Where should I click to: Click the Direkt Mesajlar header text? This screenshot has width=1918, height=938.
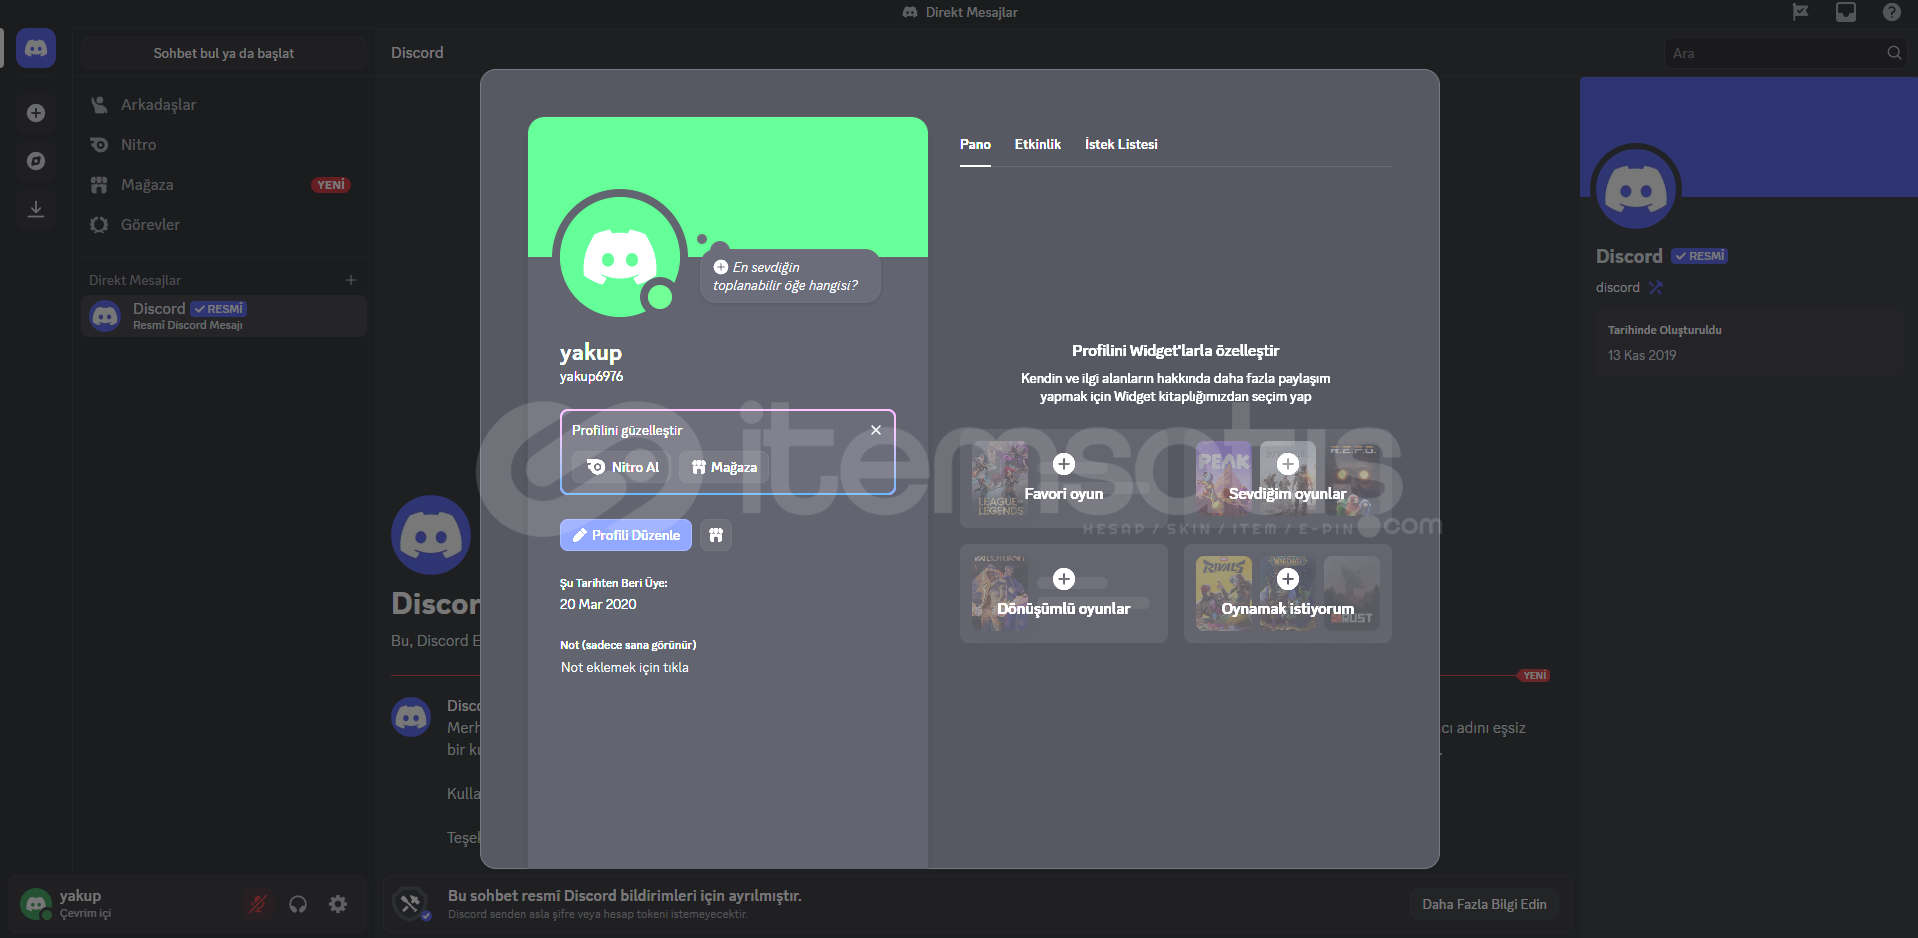(x=135, y=280)
